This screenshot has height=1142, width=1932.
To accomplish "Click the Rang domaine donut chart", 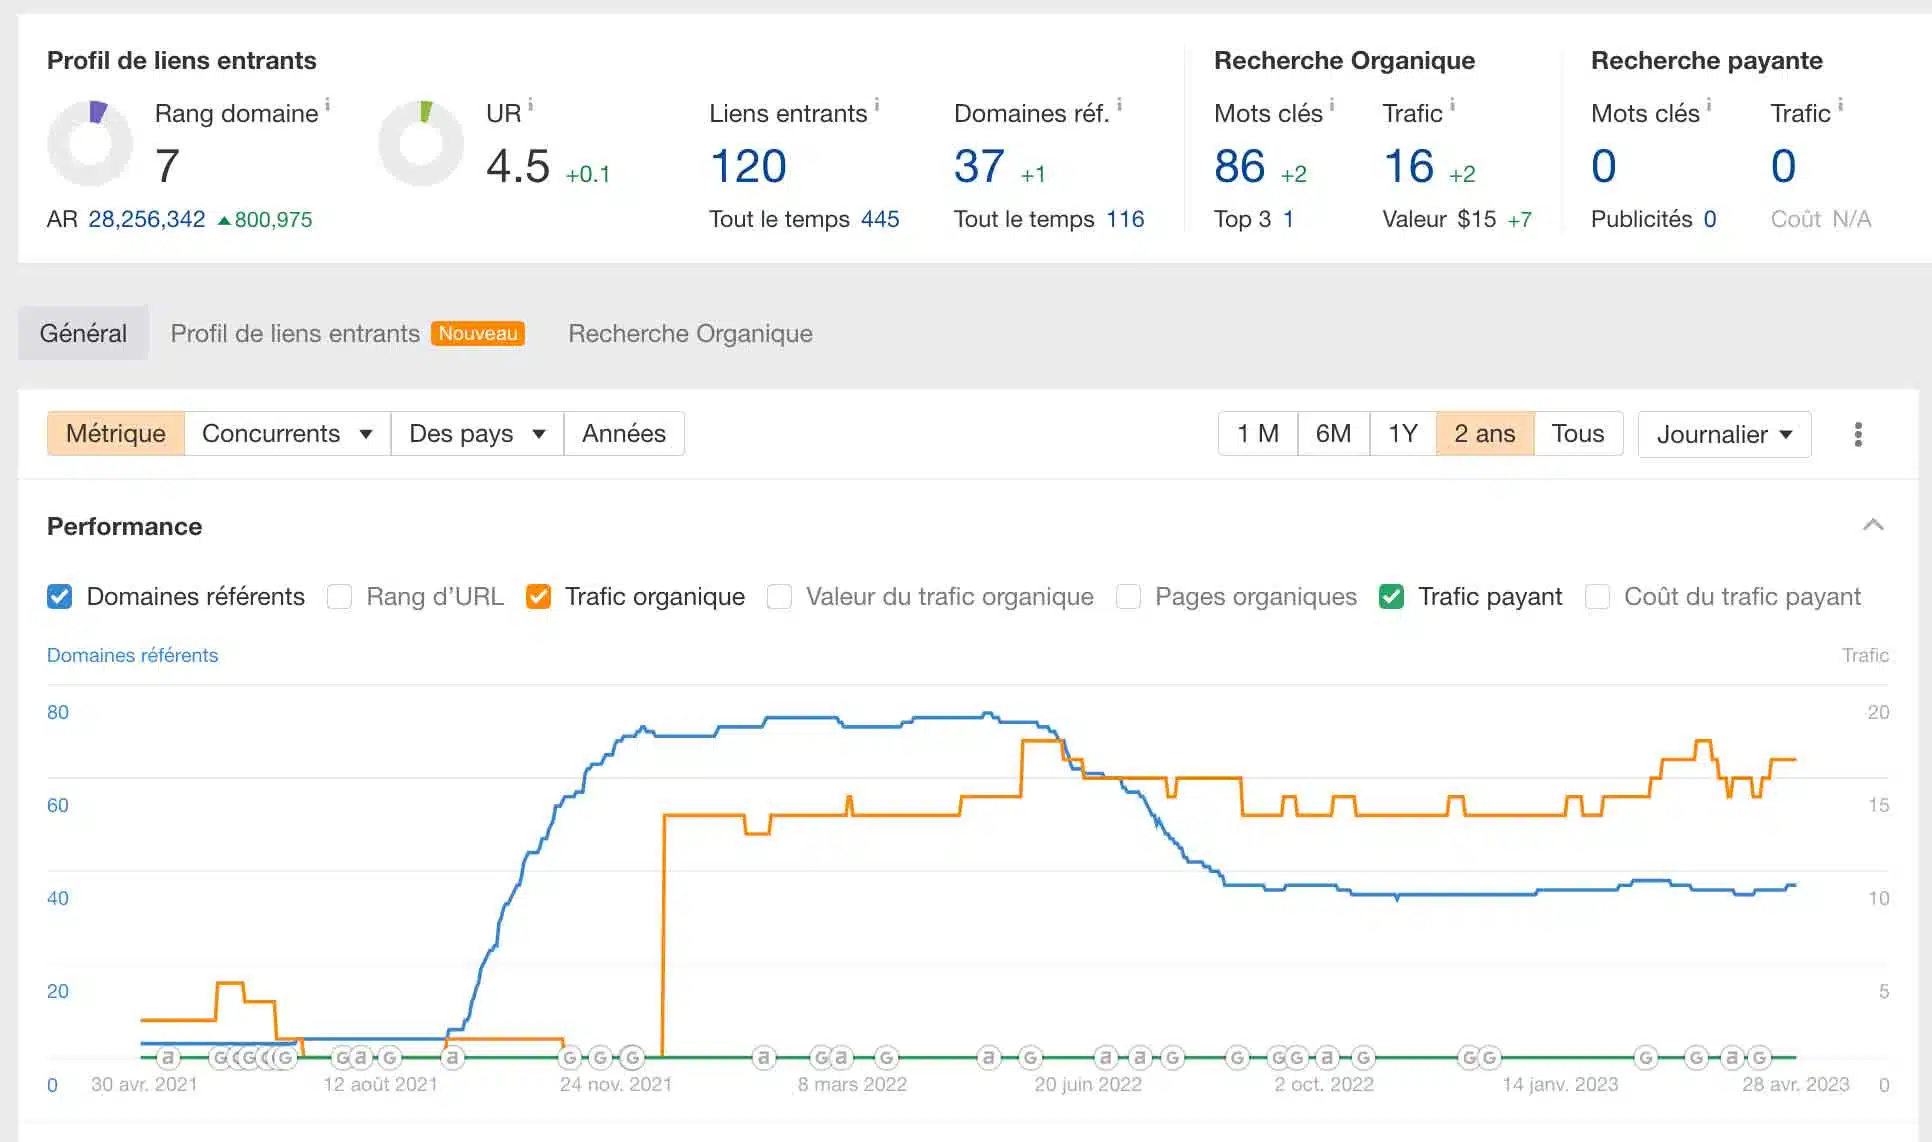I will (90, 143).
